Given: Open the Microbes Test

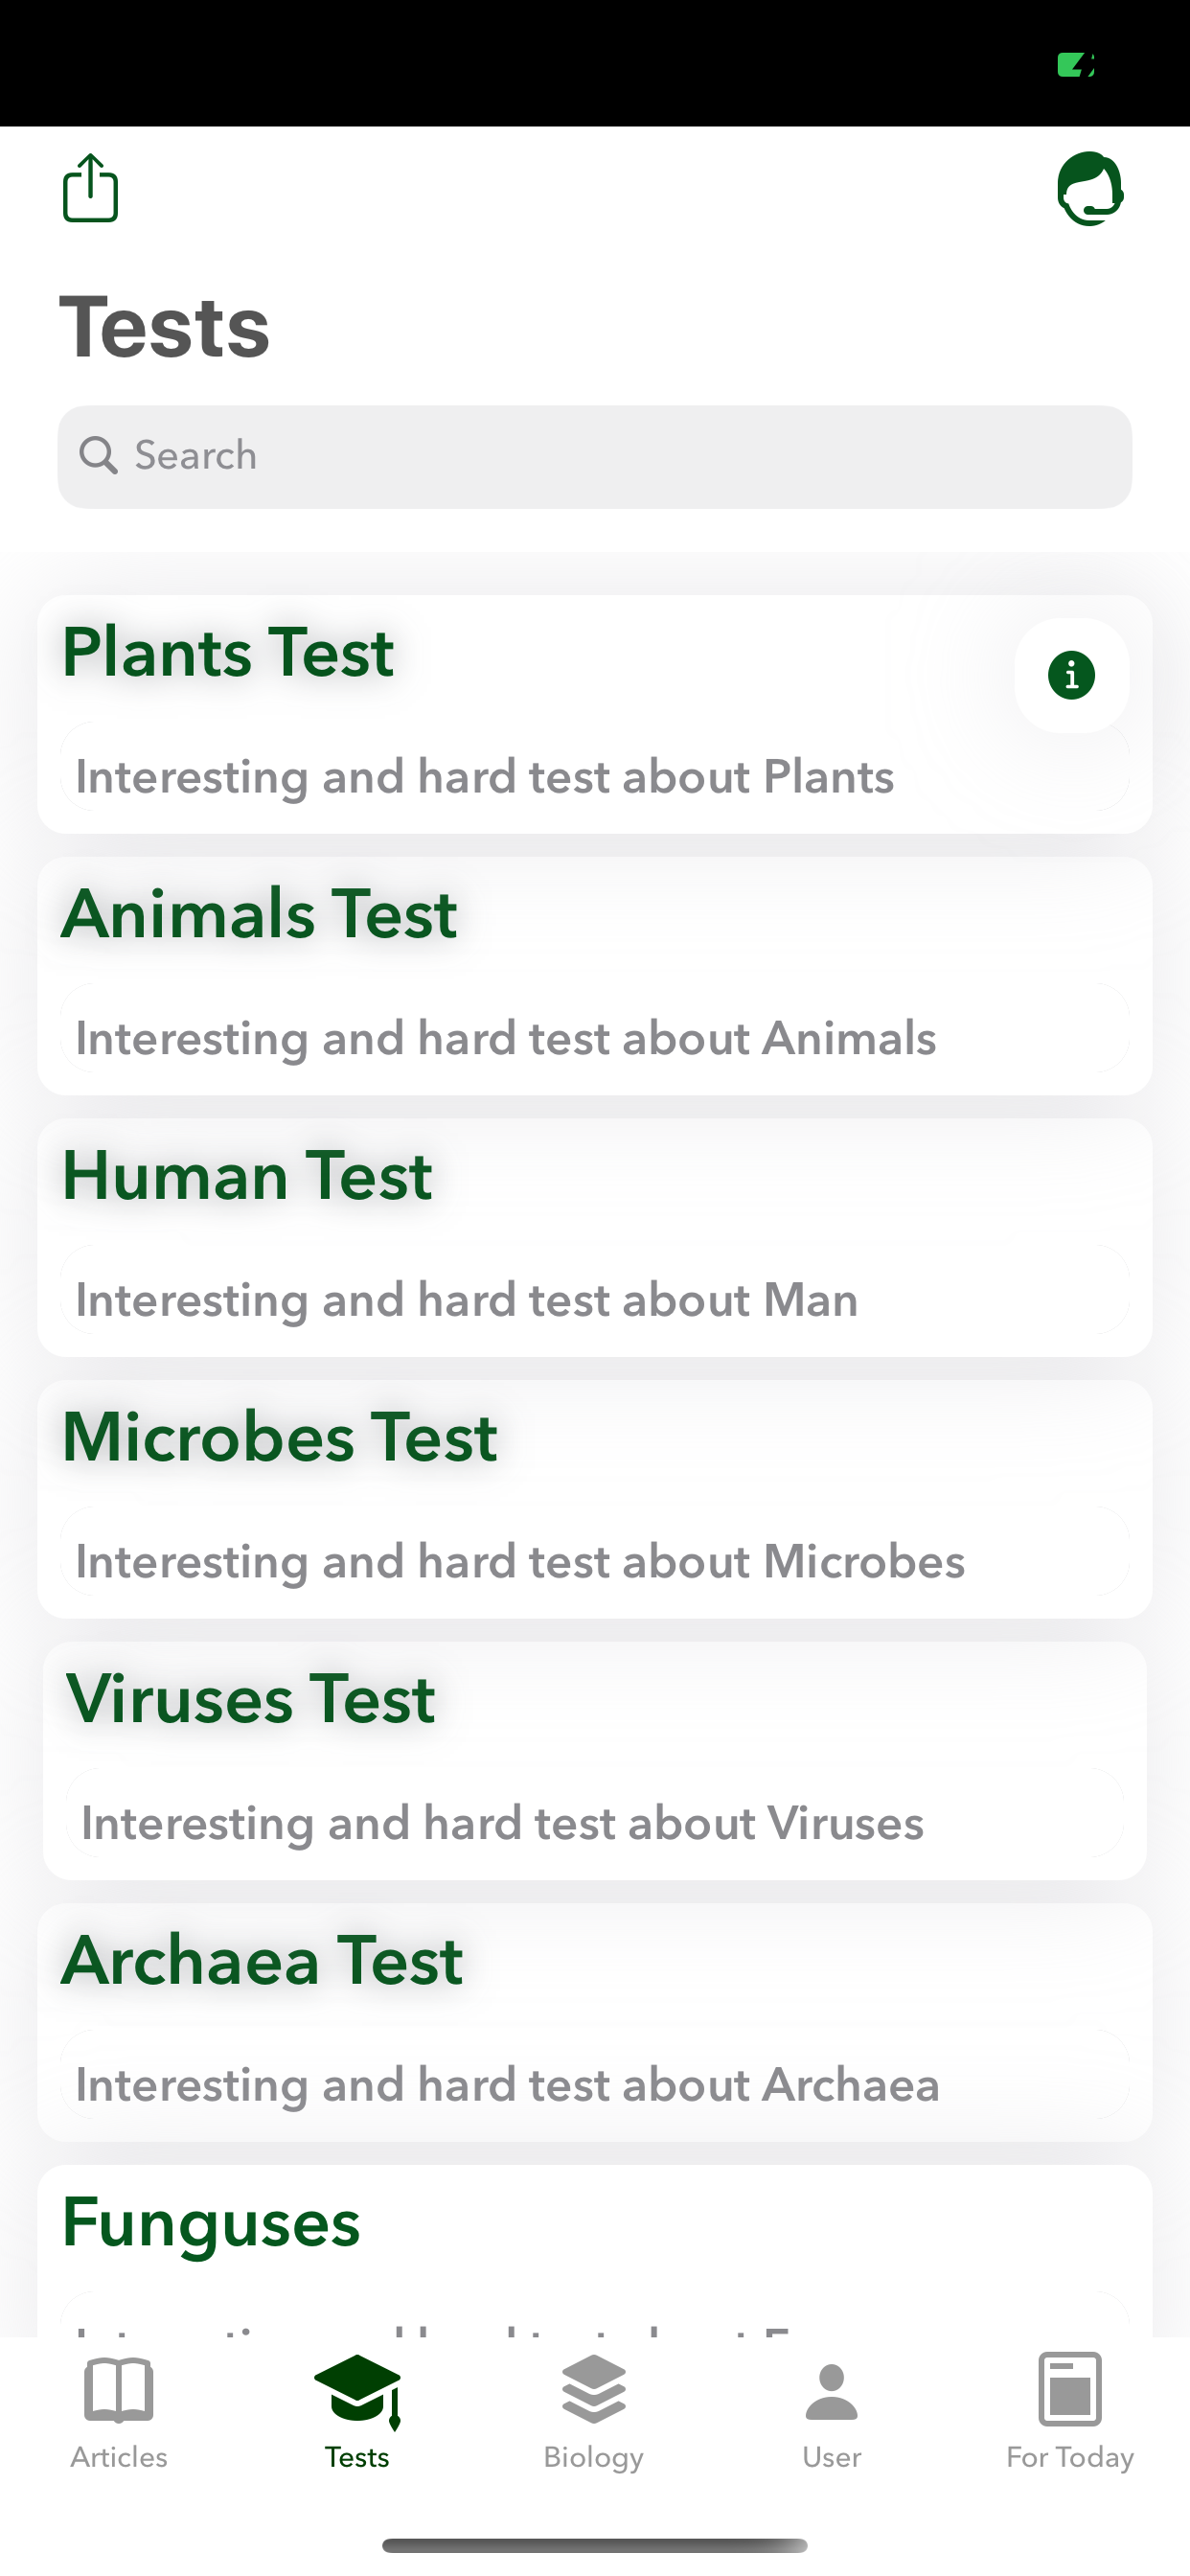Looking at the screenshot, I should [x=594, y=1499].
